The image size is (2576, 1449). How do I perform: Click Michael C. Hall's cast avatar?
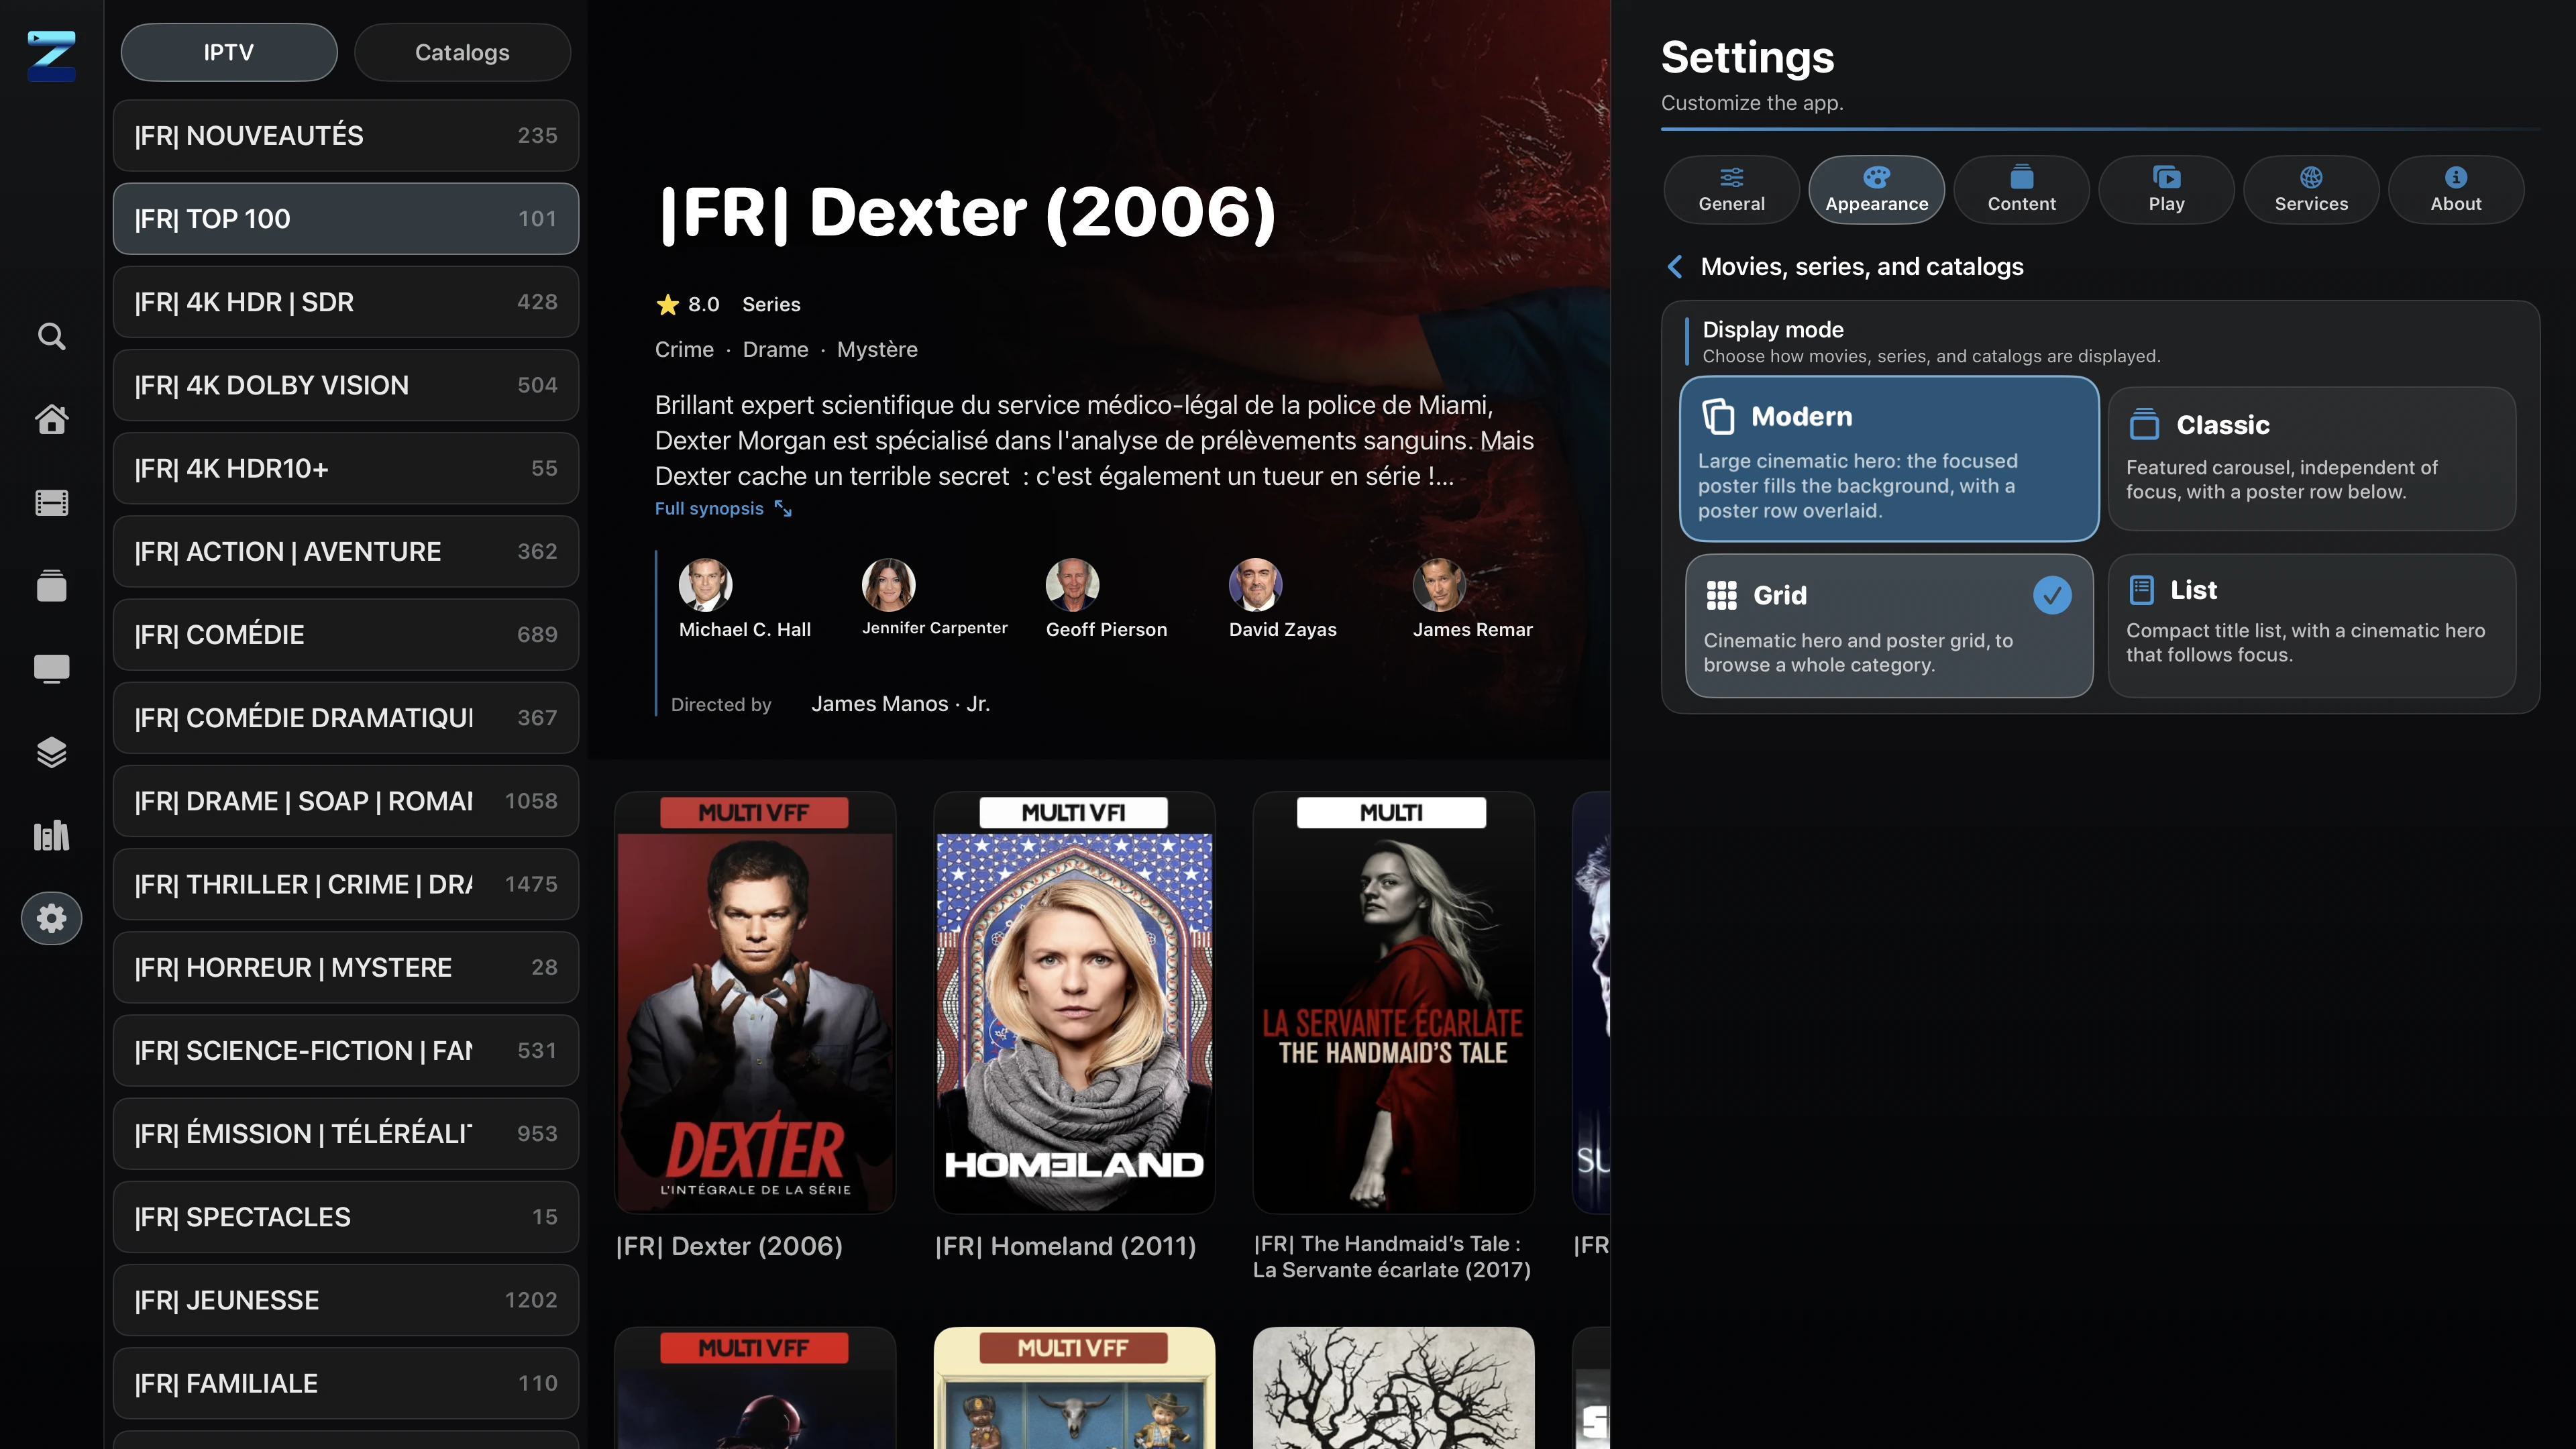tap(705, 584)
